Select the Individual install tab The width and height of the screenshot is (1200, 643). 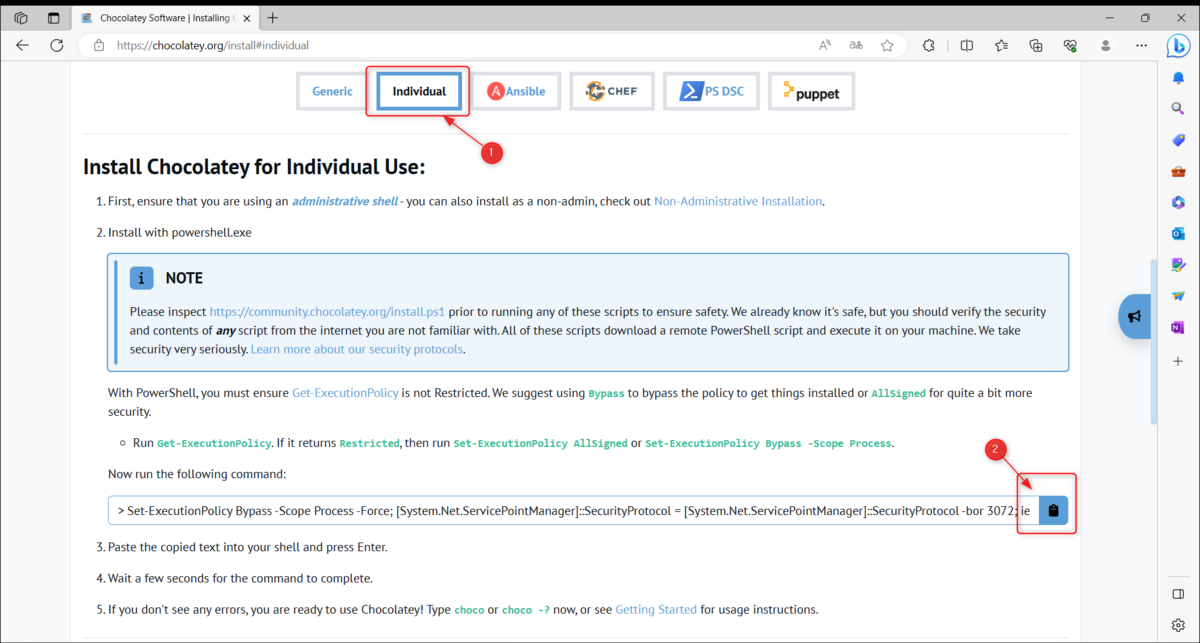tap(419, 91)
